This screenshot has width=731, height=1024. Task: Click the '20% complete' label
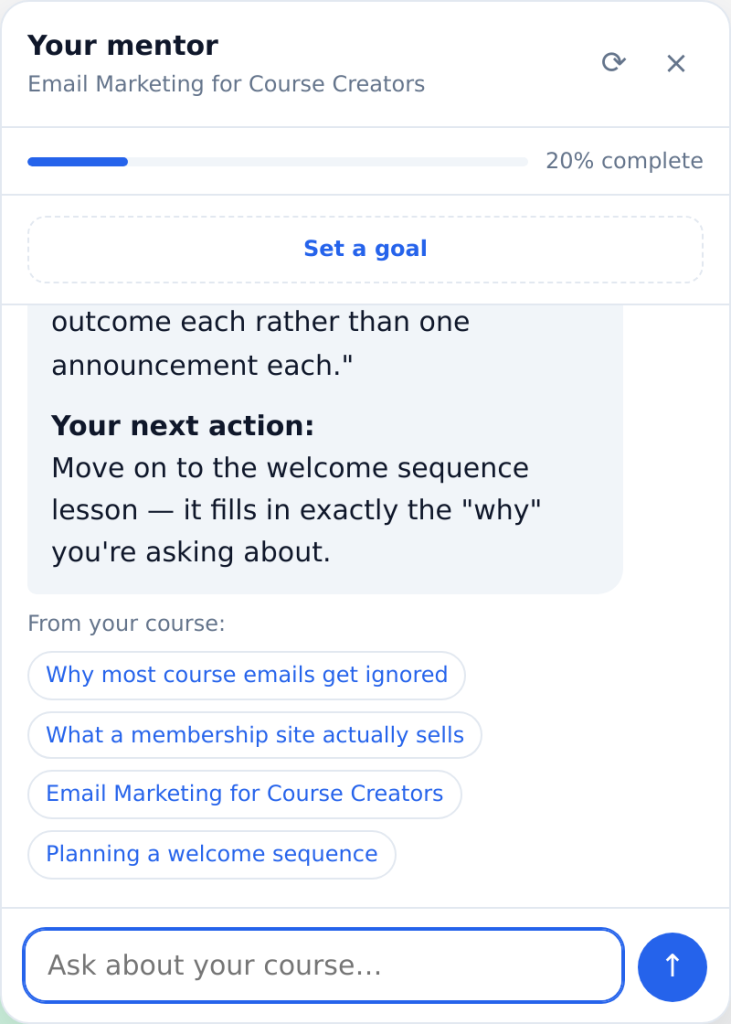click(625, 161)
